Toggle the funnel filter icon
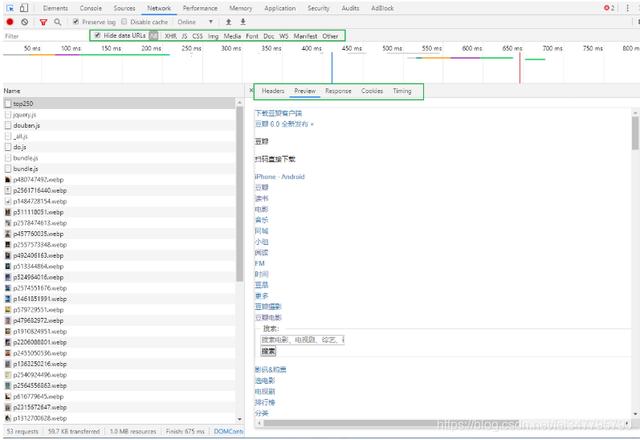 tap(43, 21)
